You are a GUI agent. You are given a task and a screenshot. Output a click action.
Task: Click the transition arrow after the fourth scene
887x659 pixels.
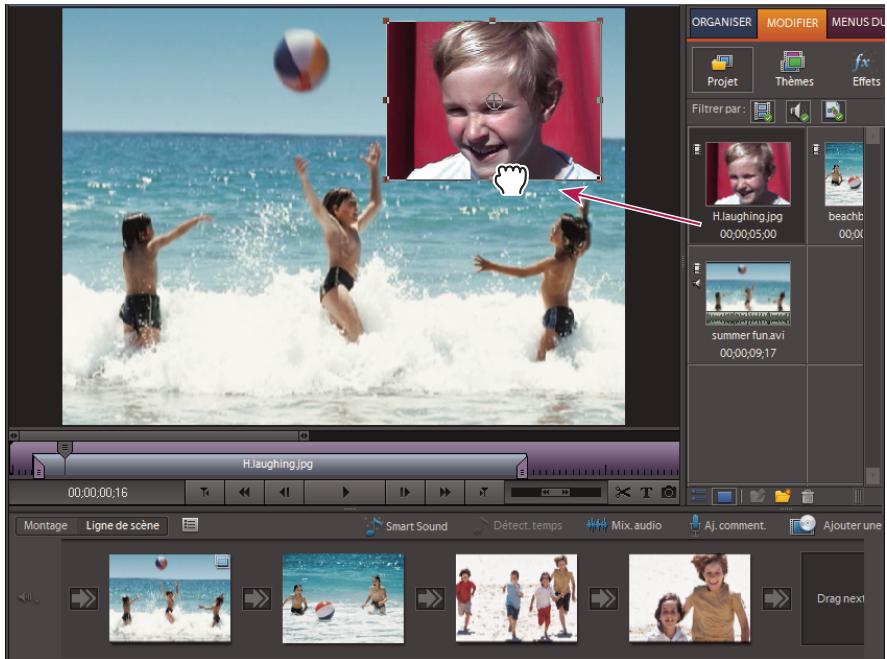(777, 598)
